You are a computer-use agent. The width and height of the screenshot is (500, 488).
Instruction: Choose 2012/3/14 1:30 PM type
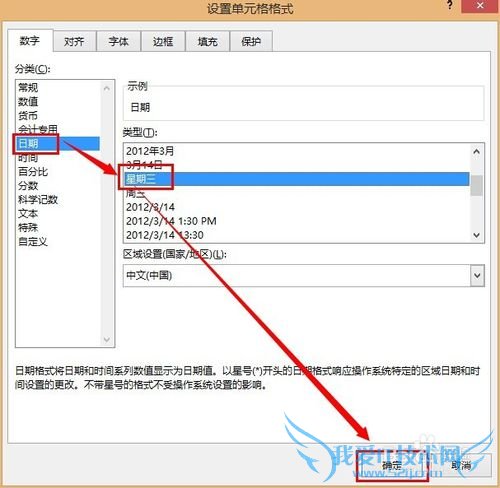[297, 221]
